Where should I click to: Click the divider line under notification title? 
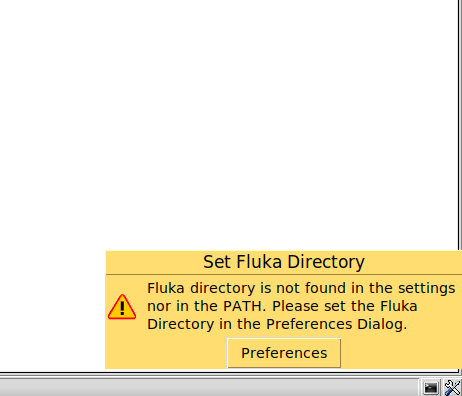(x=284, y=275)
